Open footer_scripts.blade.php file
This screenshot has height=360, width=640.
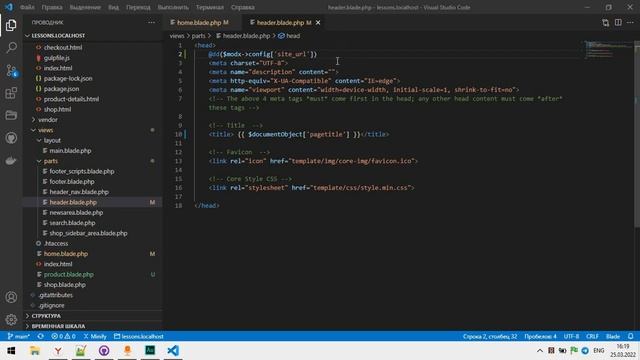tap(82, 171)
